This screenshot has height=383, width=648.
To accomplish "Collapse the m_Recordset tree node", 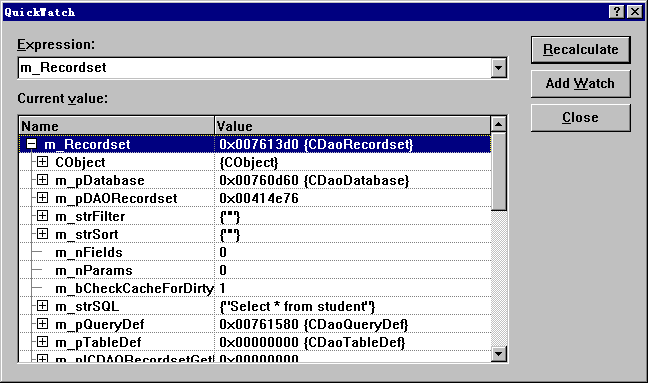I will coord(31,144).
